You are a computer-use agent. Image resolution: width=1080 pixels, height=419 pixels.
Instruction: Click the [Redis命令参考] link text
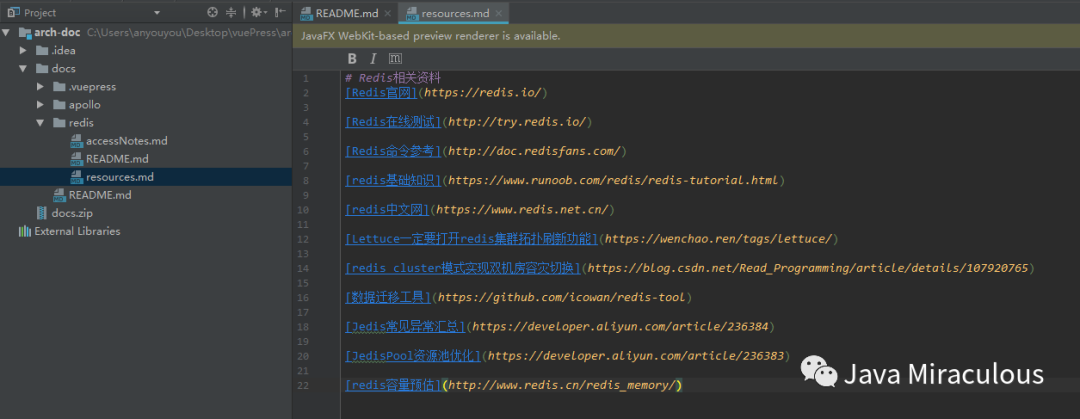[393, 151]
